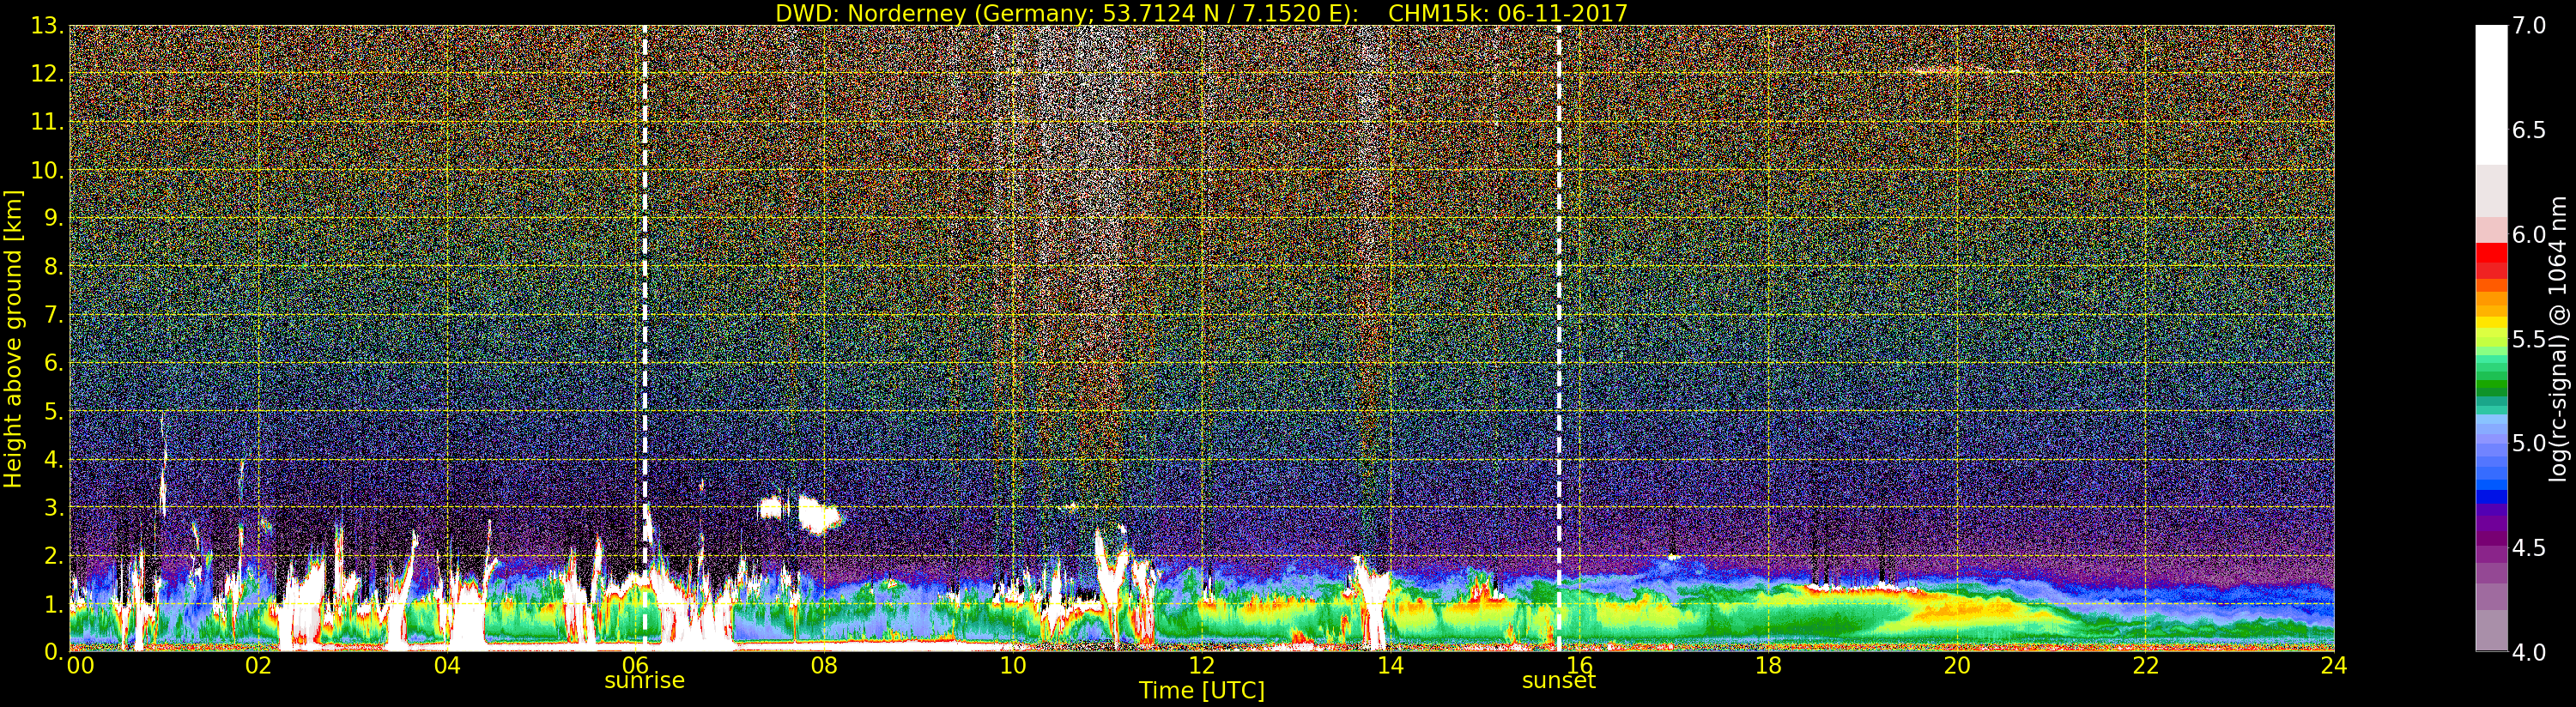Screen dimensions: 2576x707
Task: Click the 'Height above ground [km]' axis label
Action: (x=13, y=338)
